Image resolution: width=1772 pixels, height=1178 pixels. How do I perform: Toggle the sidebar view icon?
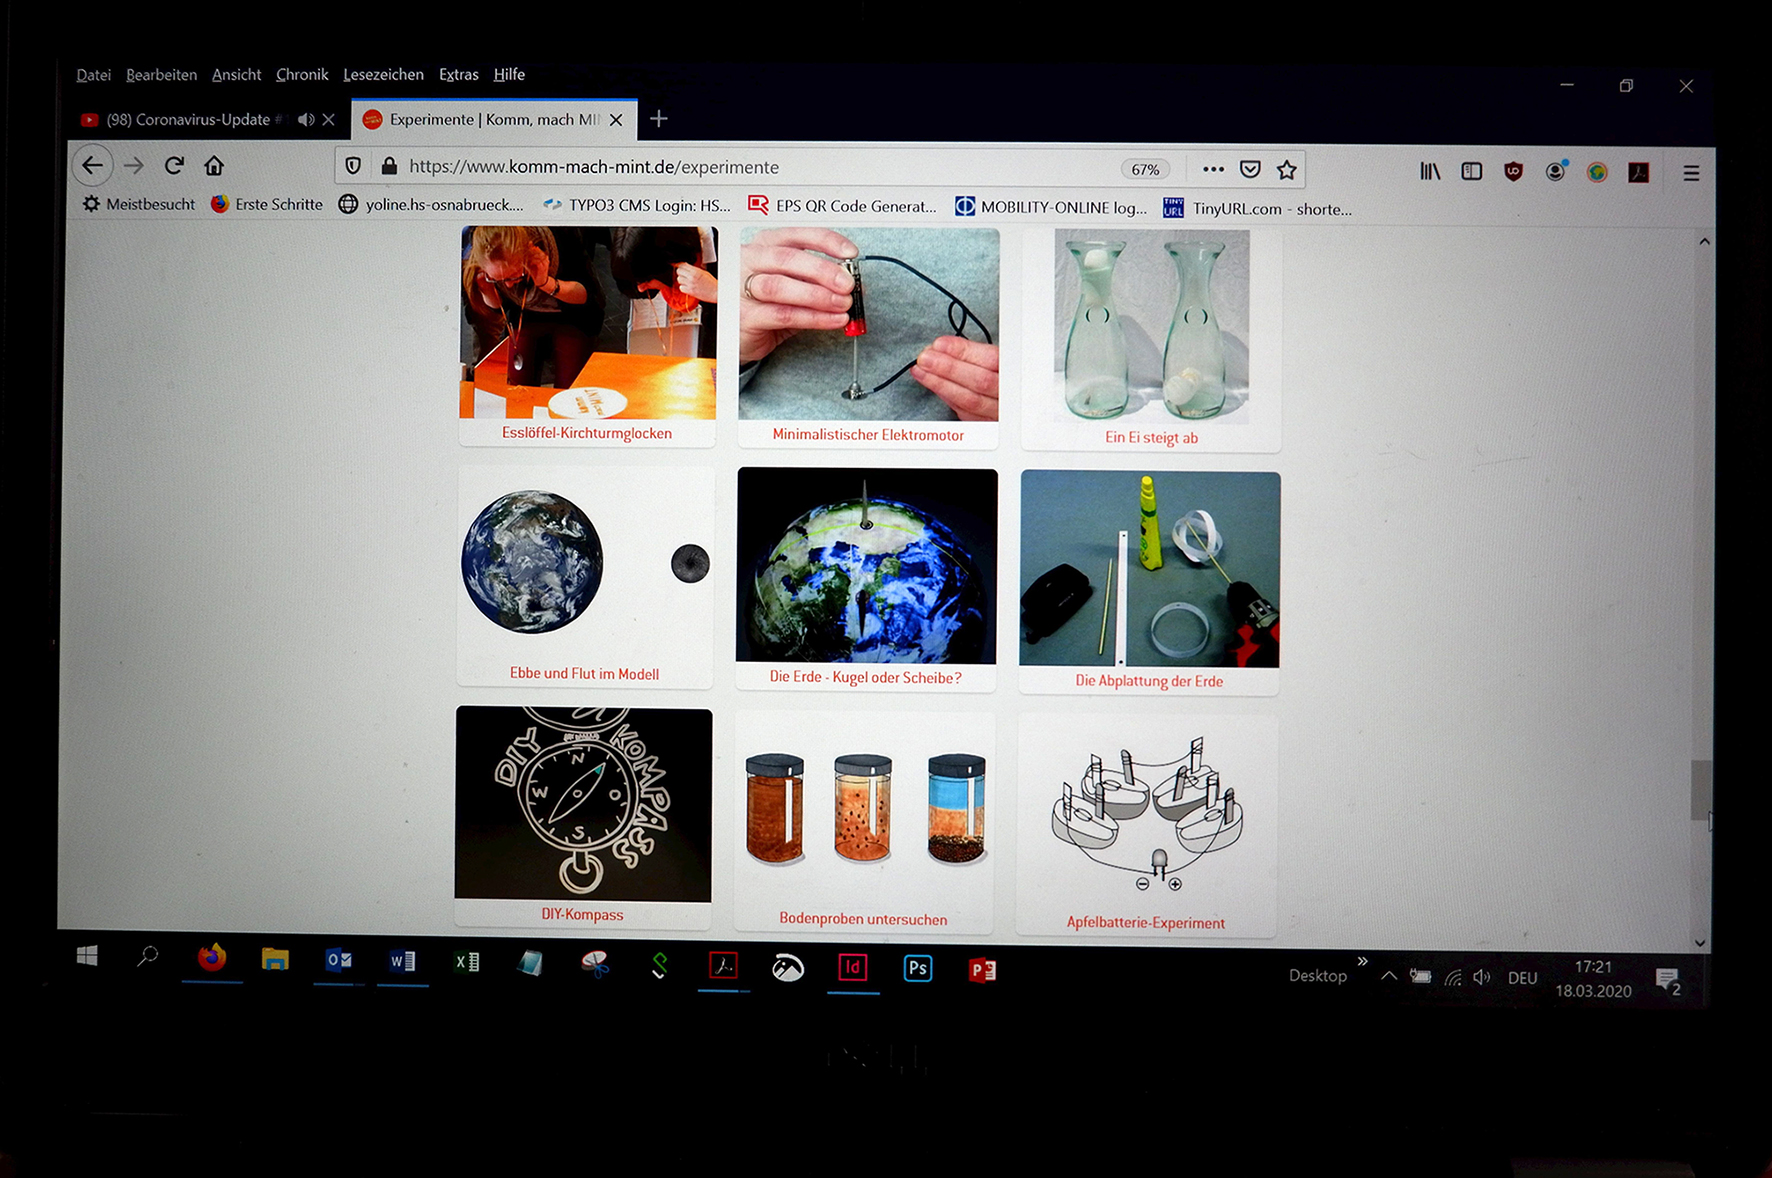tap(1471, 171)
